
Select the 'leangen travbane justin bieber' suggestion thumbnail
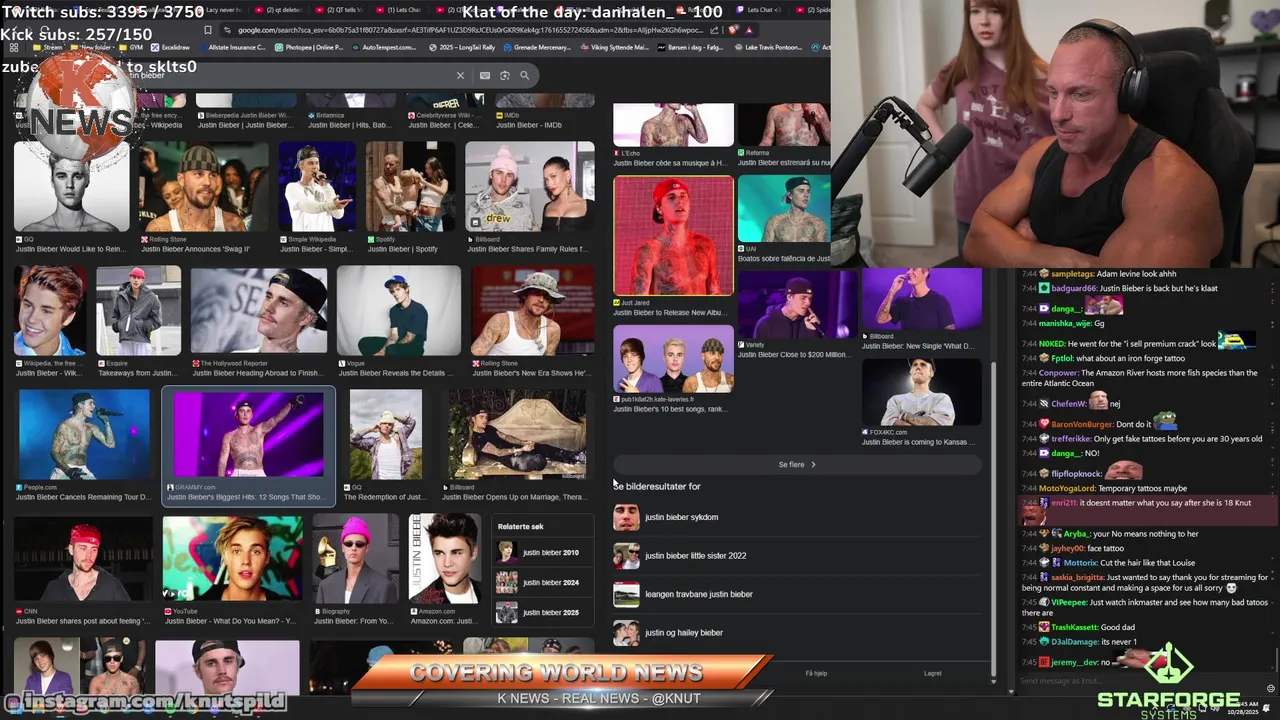tap(626, 594)
